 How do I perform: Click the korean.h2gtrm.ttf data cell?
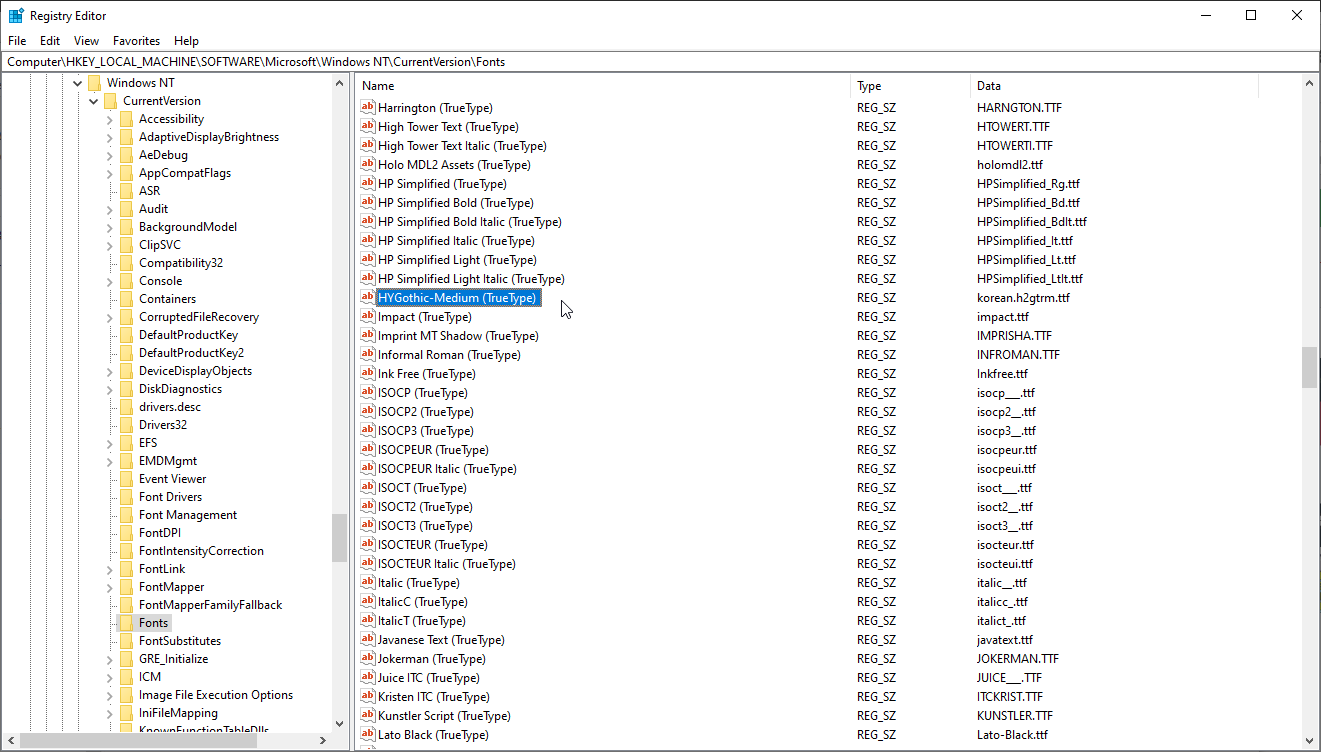pos(1023,297)
